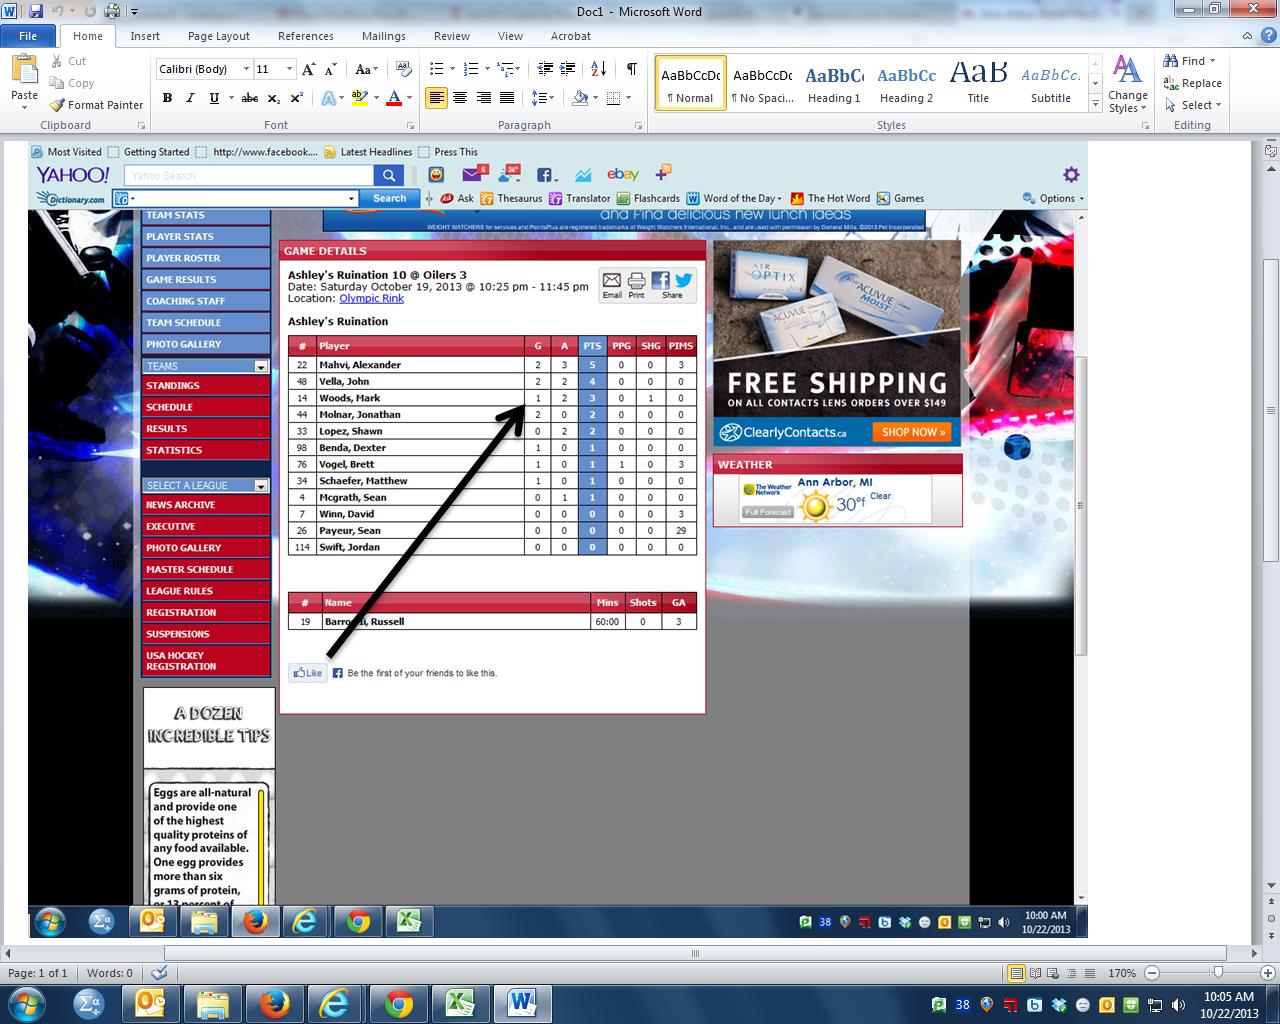Click the Format Painter brush icon
1280x1024 pixels.
tap(58, 105)
